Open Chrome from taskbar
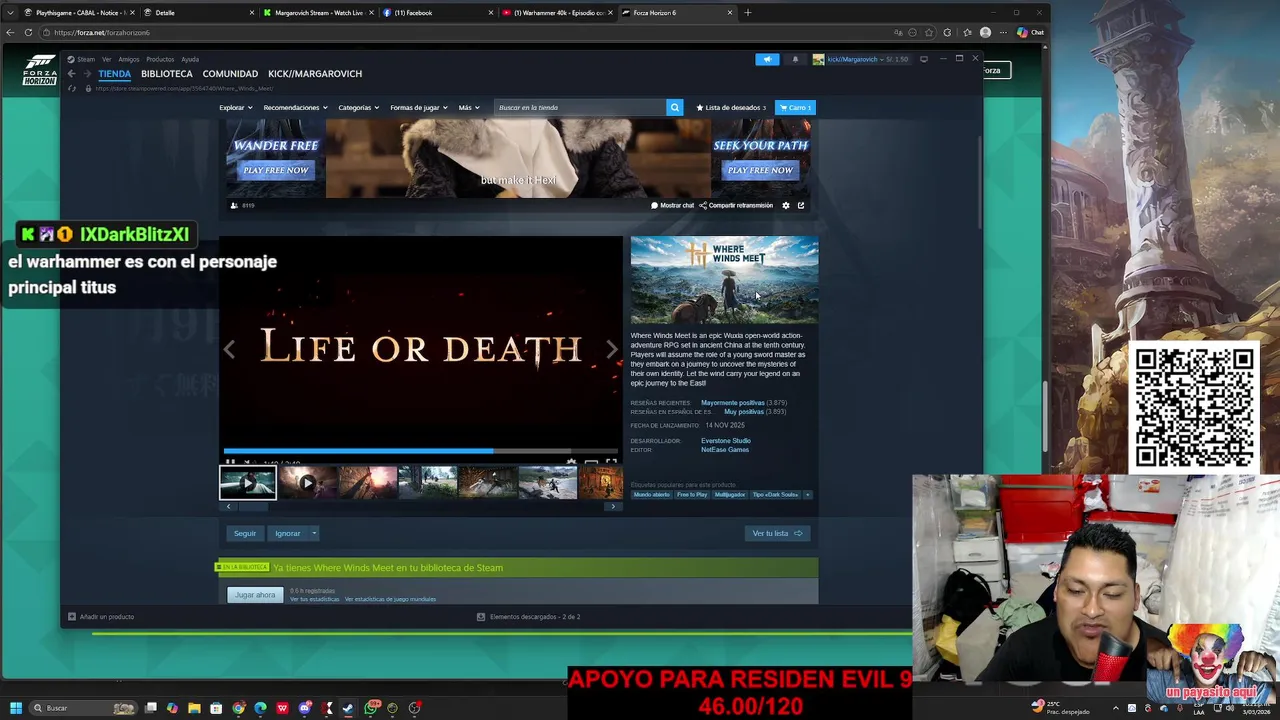1280x720 pixels. 238,708
